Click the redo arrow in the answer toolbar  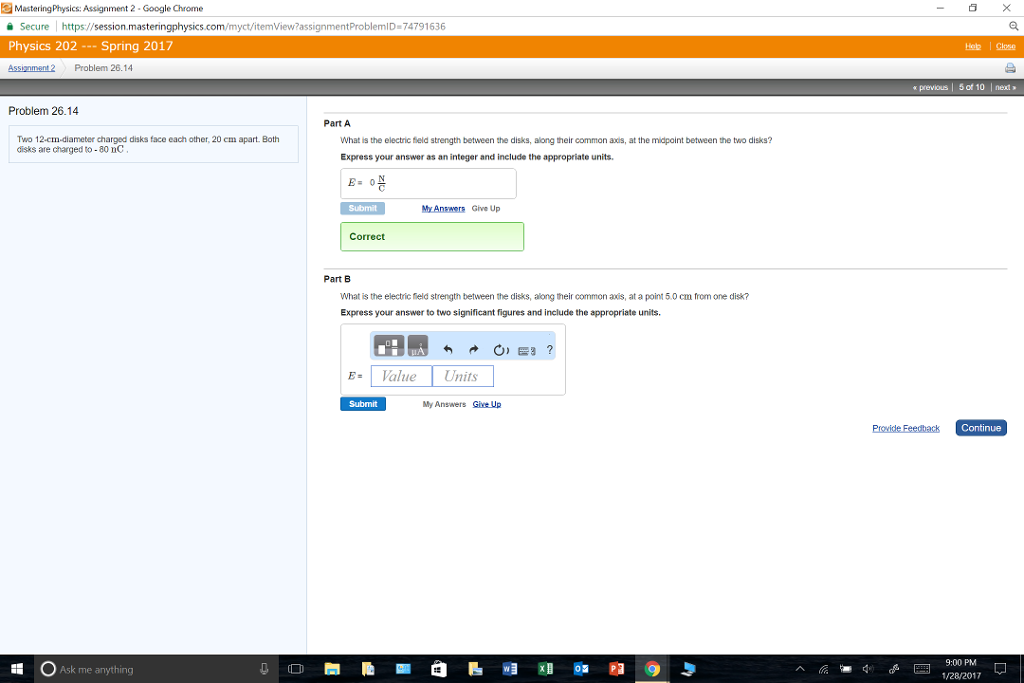coord(473,350)
